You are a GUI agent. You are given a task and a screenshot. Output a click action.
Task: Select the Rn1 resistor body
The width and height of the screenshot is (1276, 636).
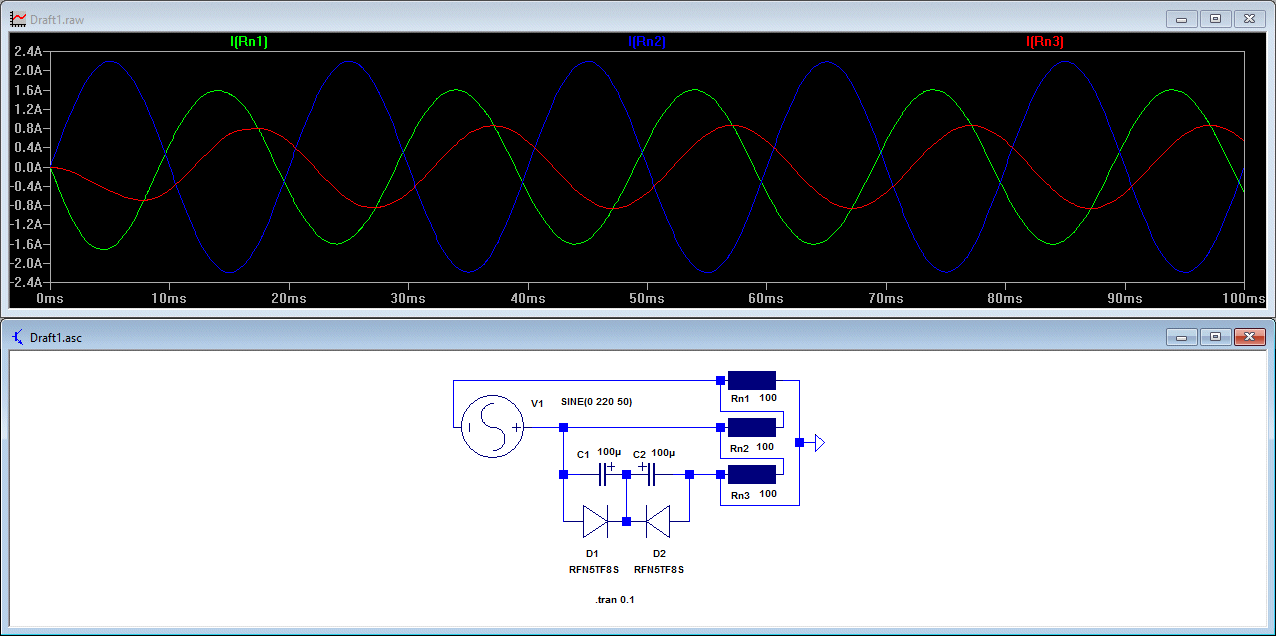751,380
